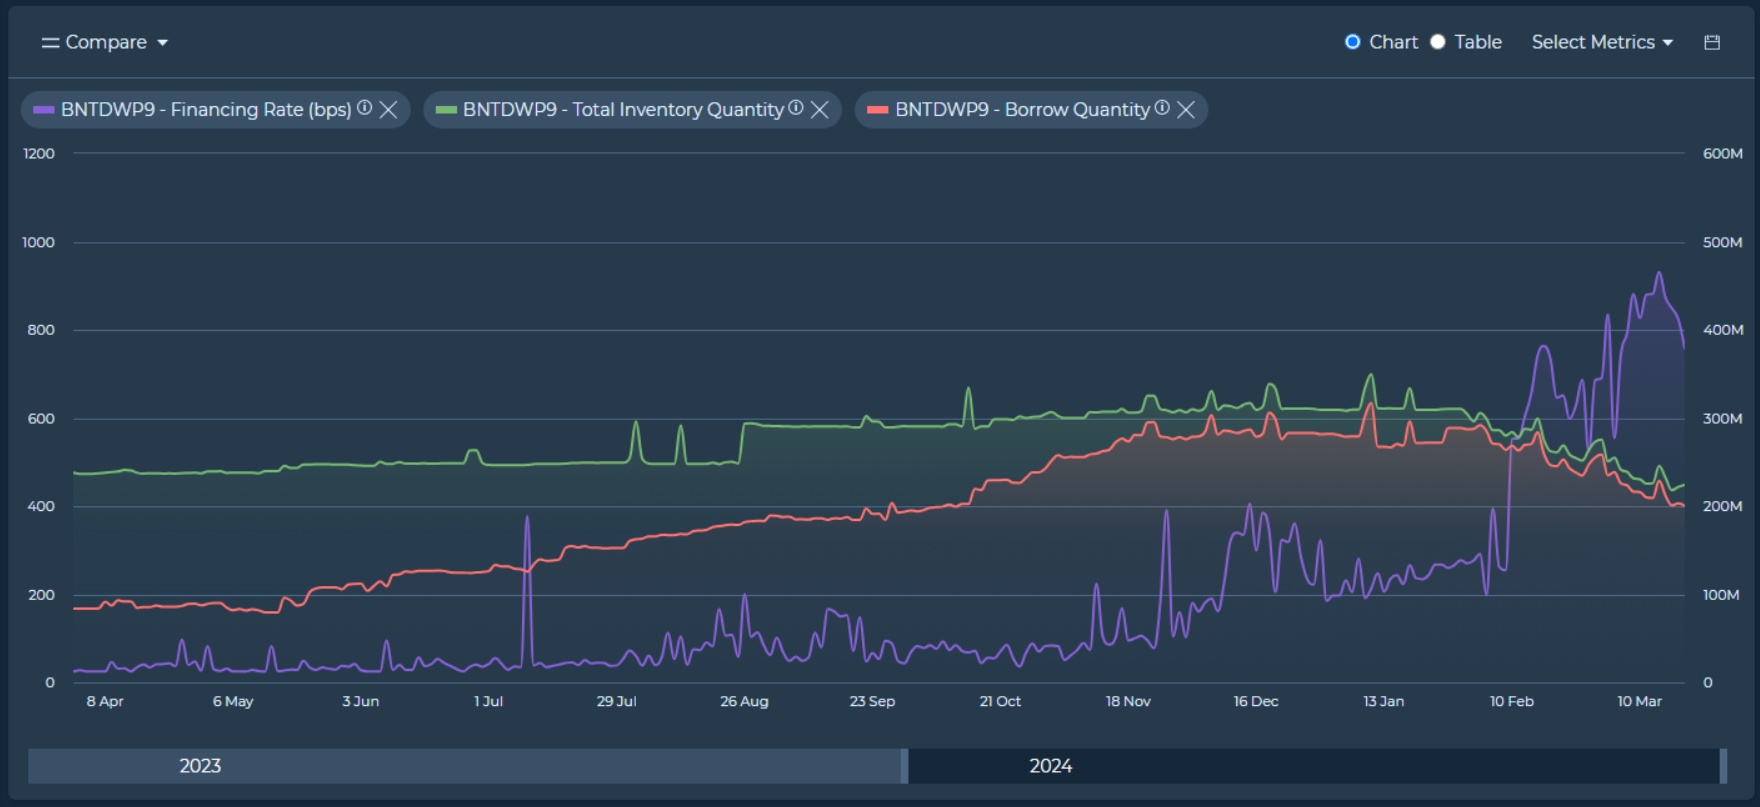1760x807 pixels.
Task: Remove the Financing Rate (bps) metric chip
Action: (x=389, y=110)
